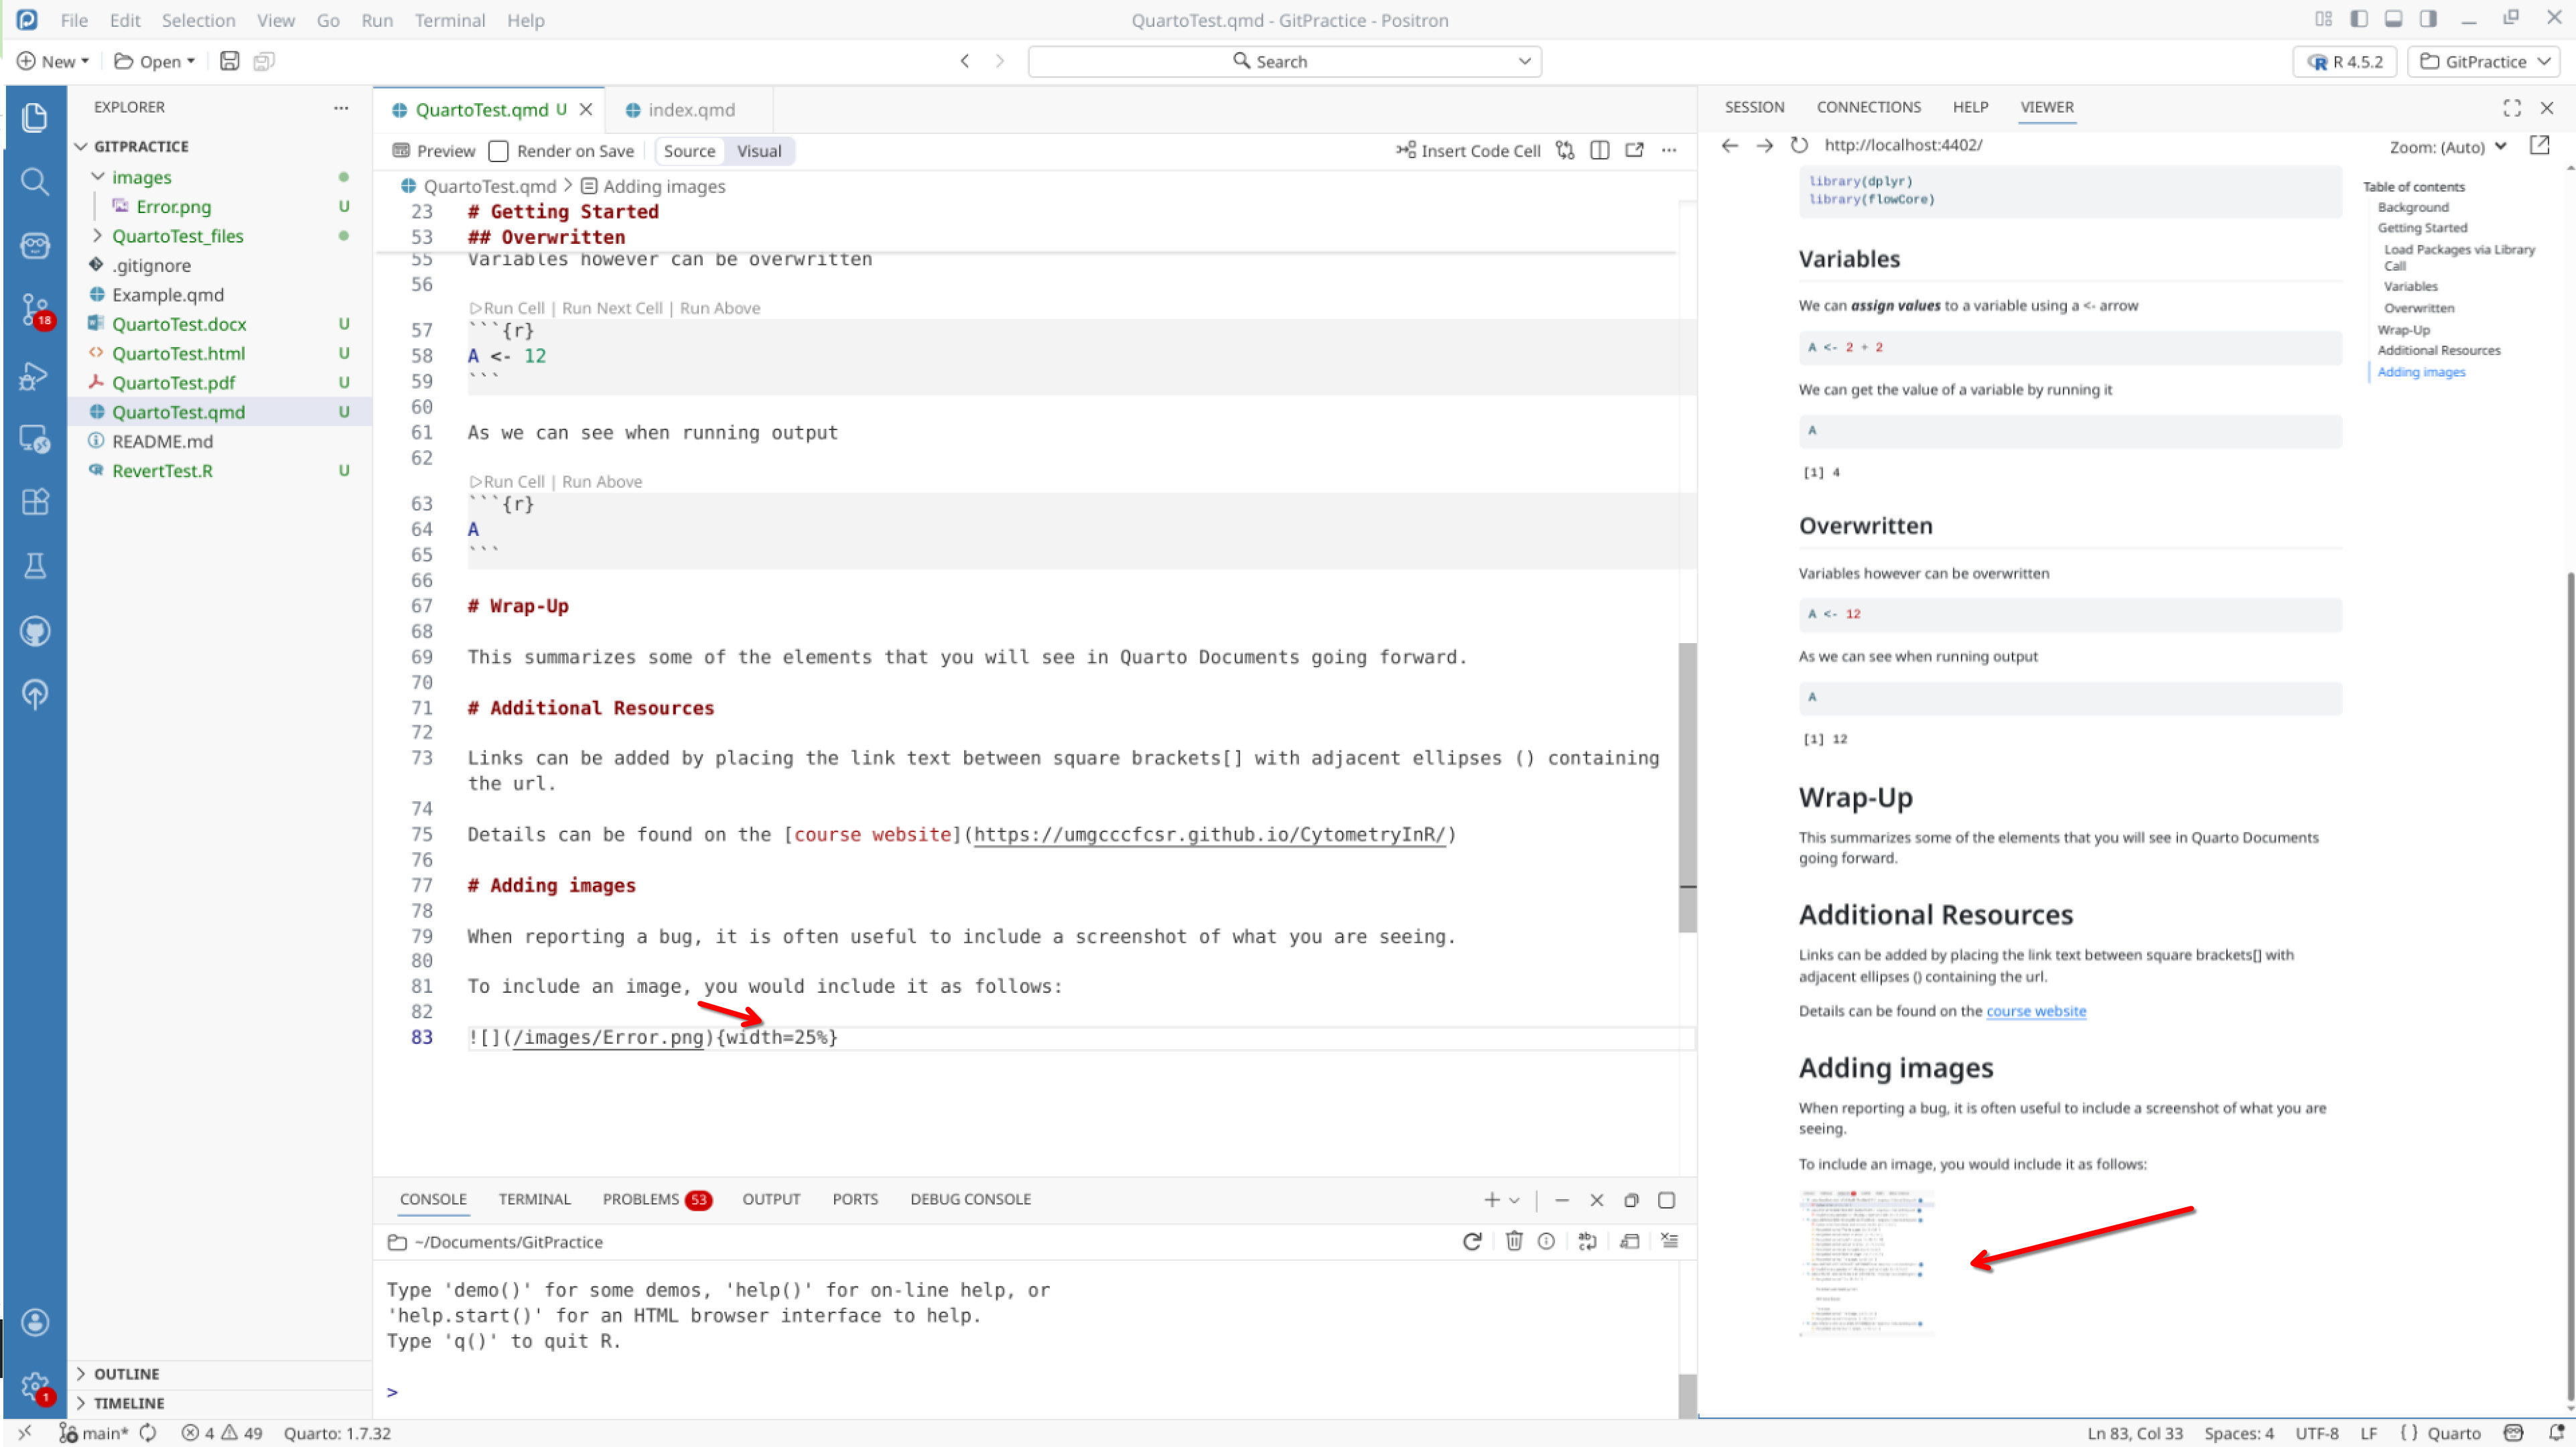Open the Extensions view icon
The width and height of the screenshot is (2576, 1447).
(x=34, y=501)
